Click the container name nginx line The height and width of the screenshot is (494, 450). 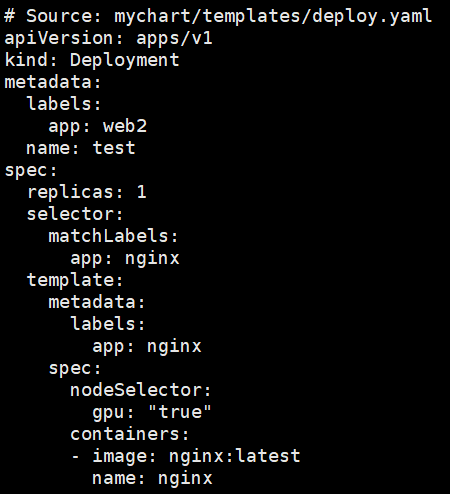(152, 478)
